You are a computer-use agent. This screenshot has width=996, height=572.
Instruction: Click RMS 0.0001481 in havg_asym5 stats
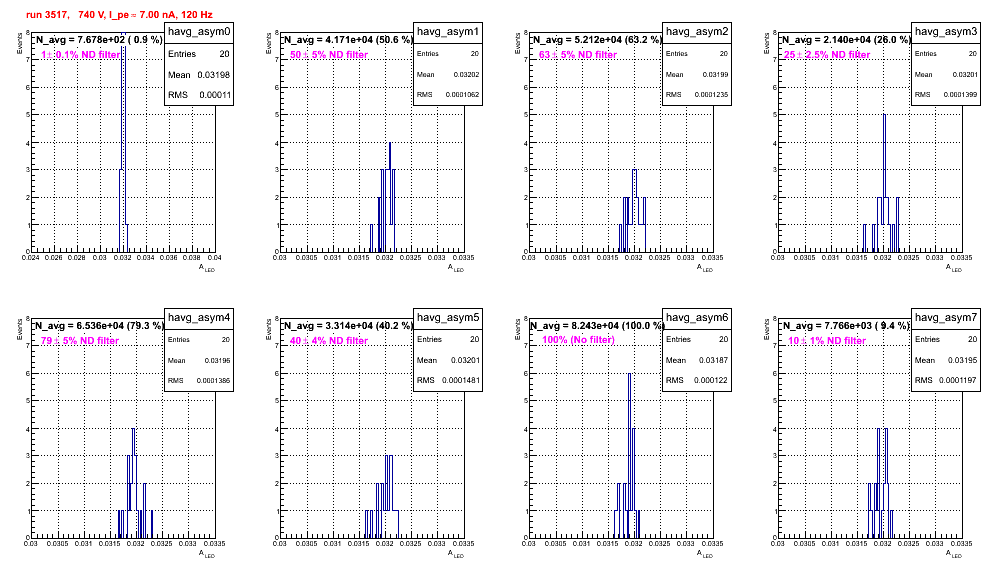pos(448,380)
